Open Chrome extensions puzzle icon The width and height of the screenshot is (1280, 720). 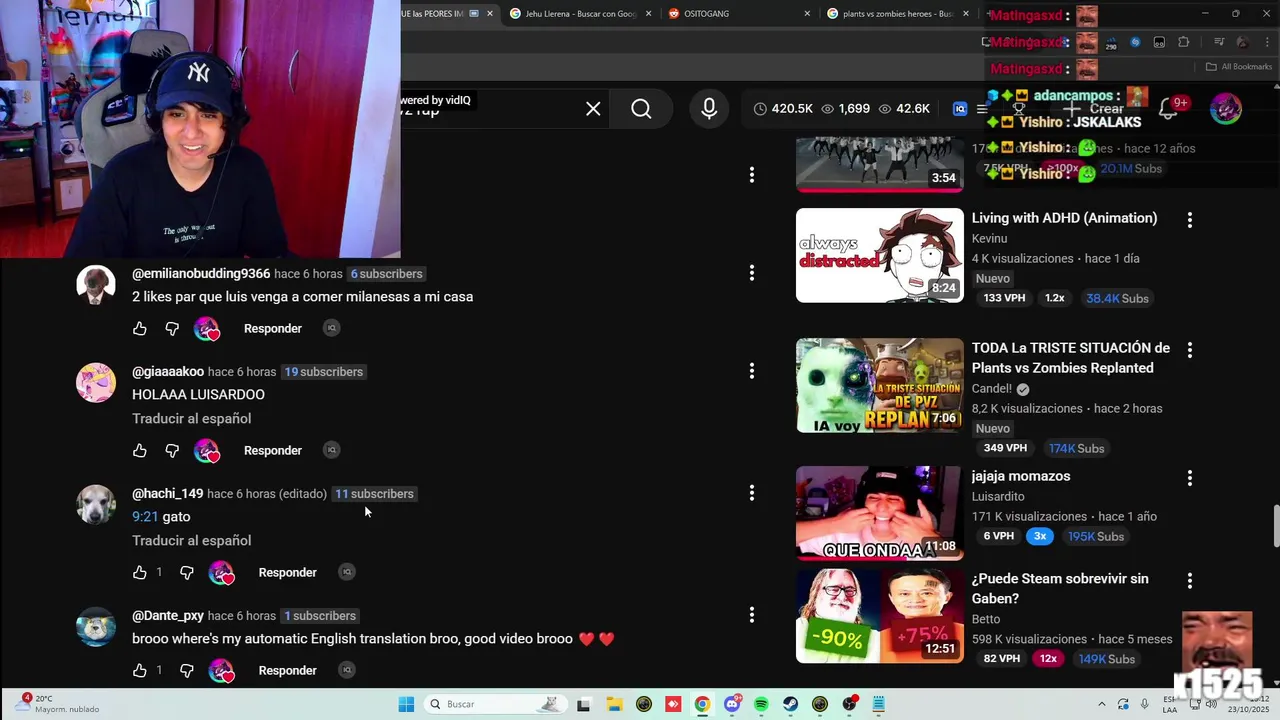tap(1184, 42)
